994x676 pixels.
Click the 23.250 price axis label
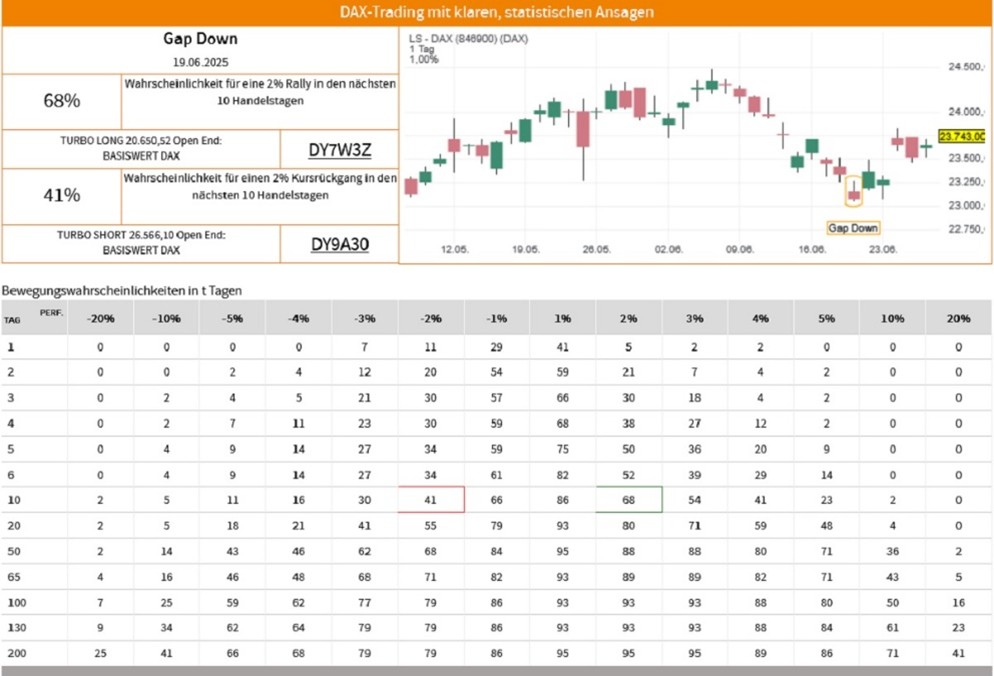(965, 182)
